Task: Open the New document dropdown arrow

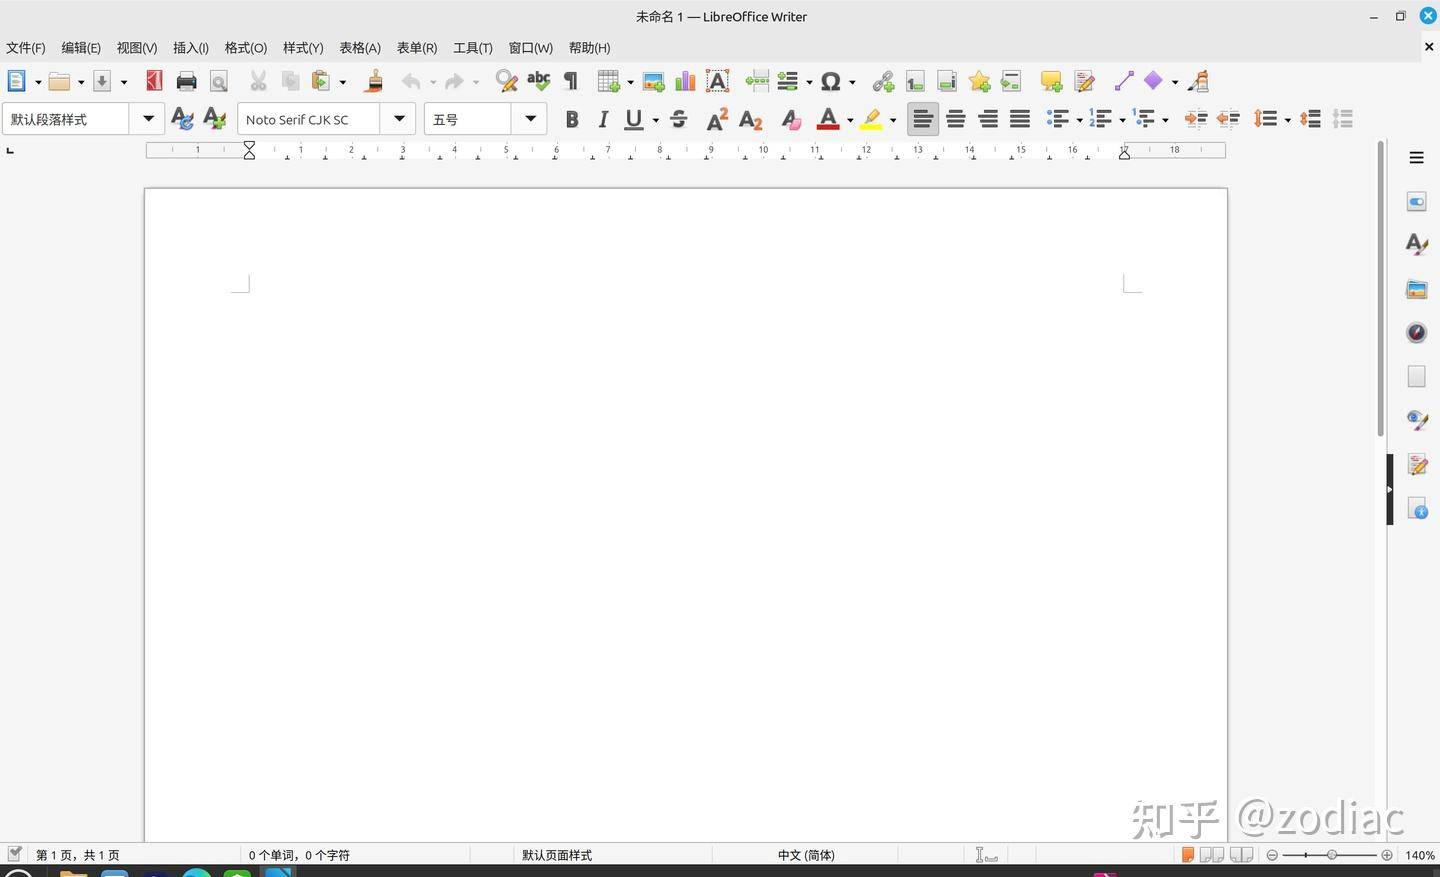Action: tap(38, 82)
